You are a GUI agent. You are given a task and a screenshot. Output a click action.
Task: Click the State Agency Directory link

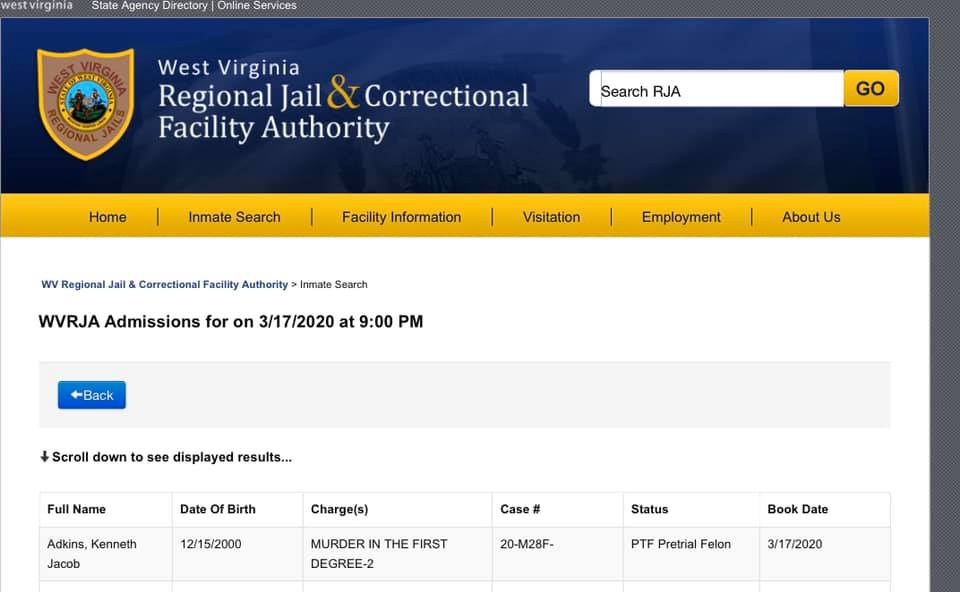click(x=149, y=6)
